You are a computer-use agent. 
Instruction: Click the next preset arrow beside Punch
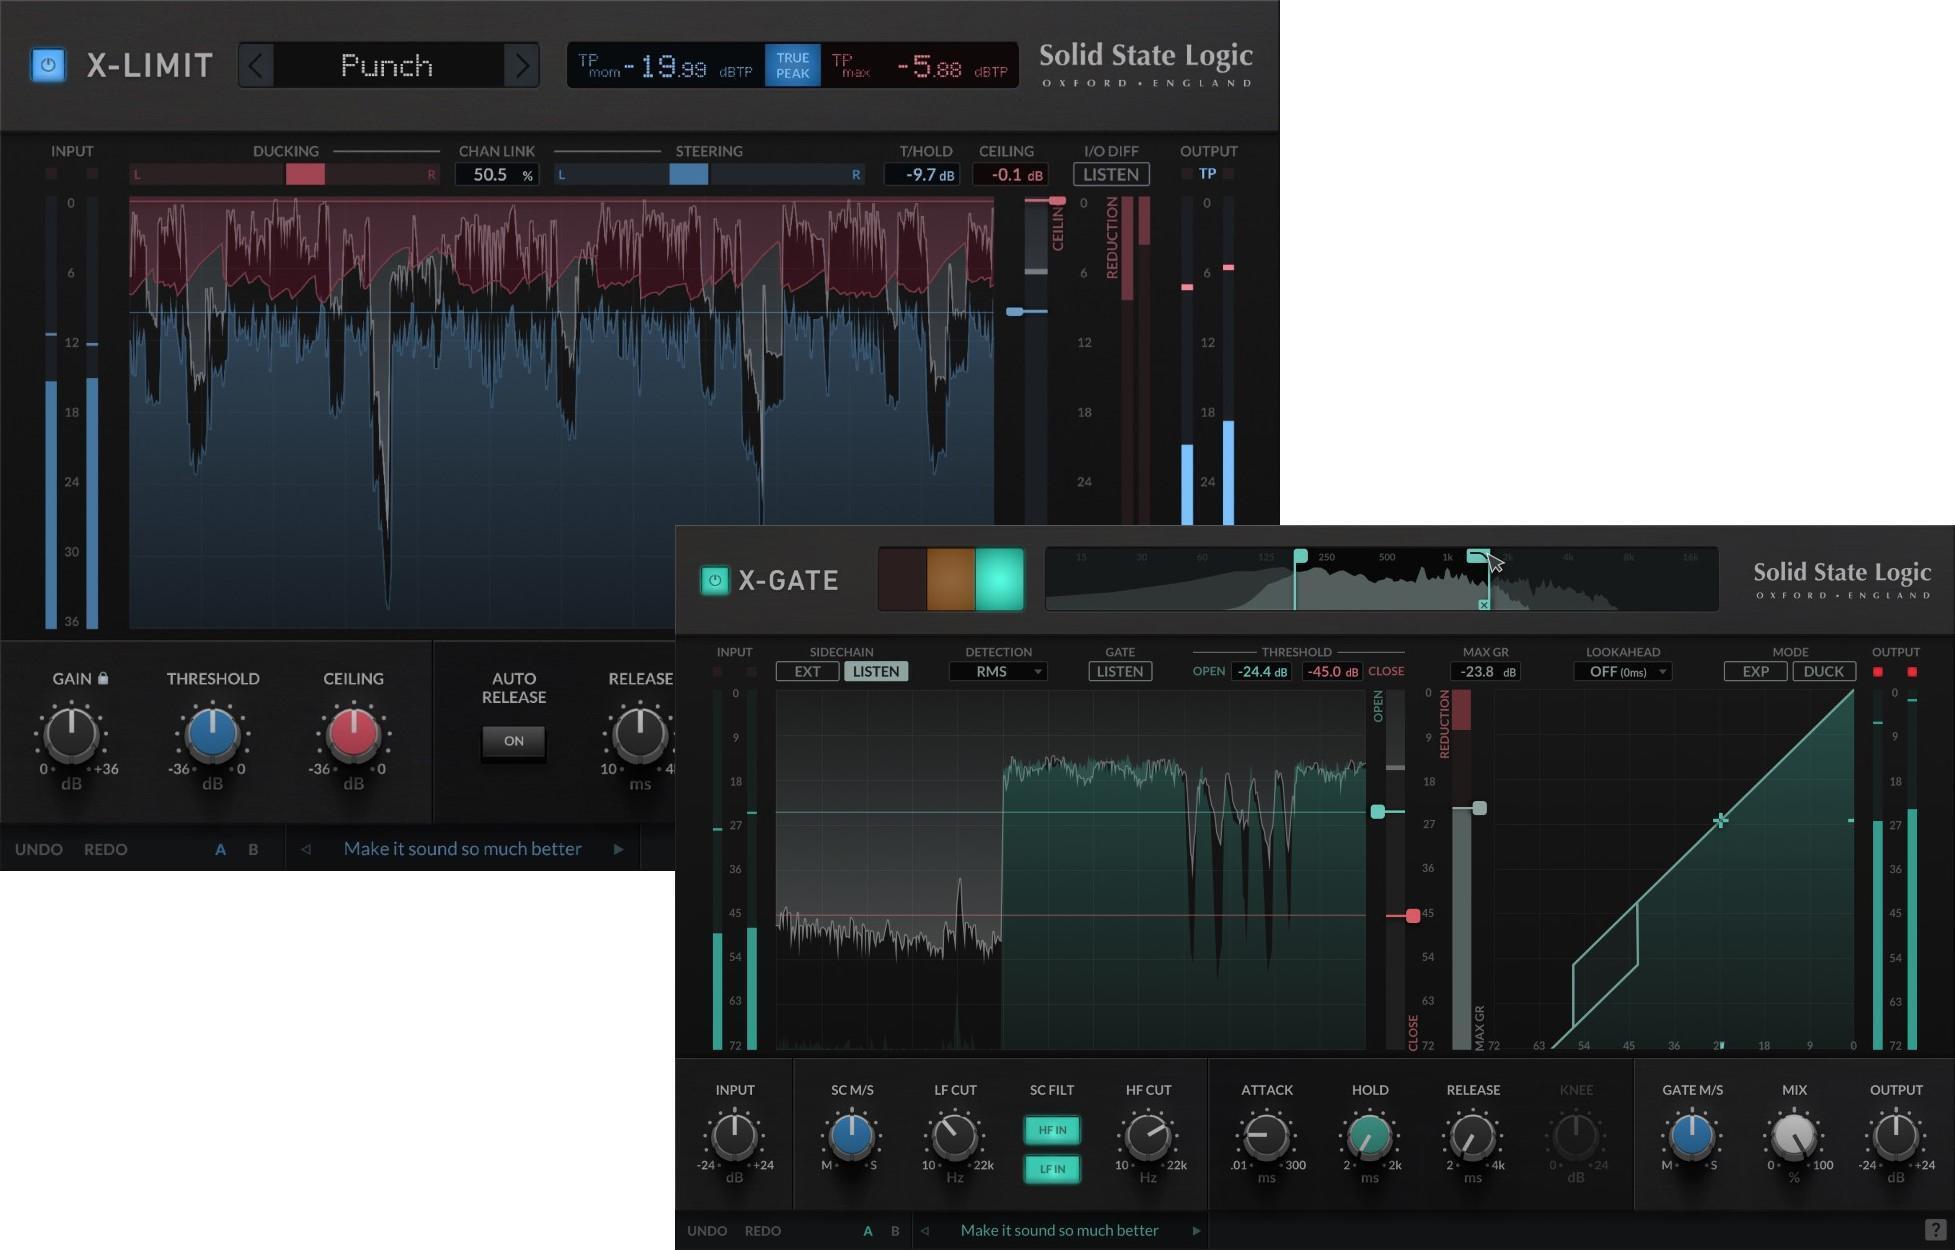521,65
